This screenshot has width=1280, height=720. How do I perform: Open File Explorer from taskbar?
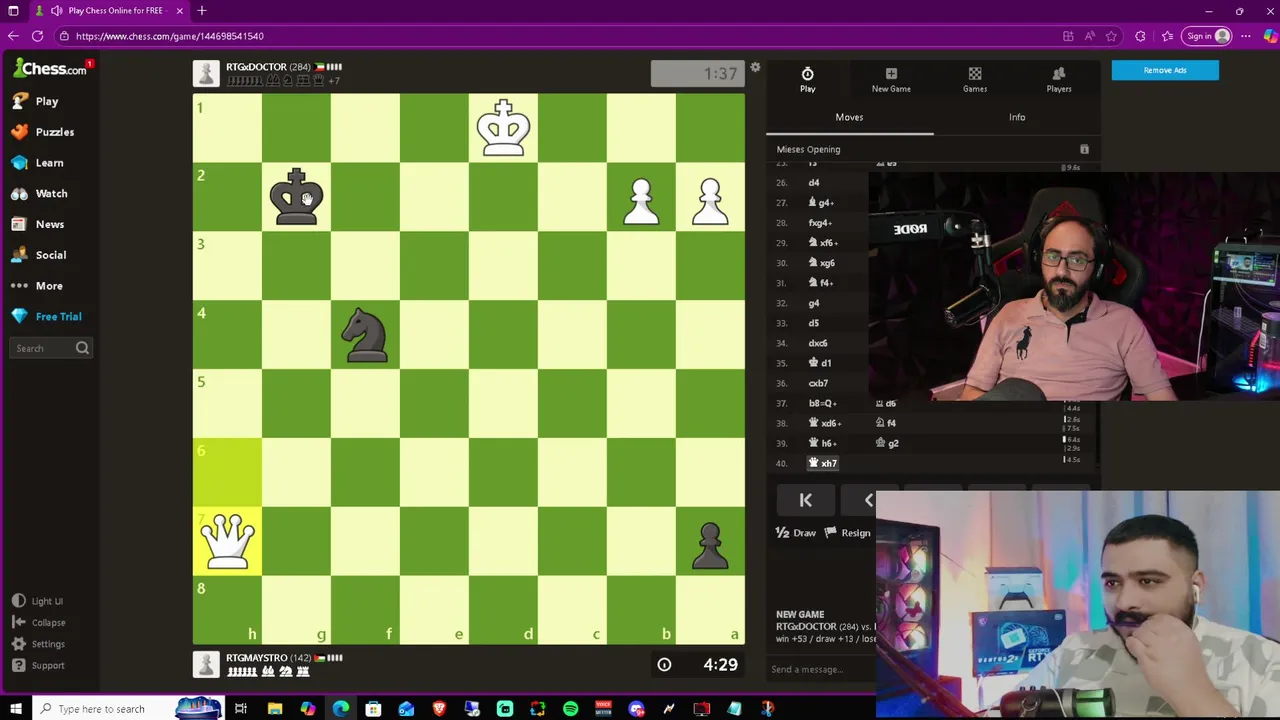(275, 709)
